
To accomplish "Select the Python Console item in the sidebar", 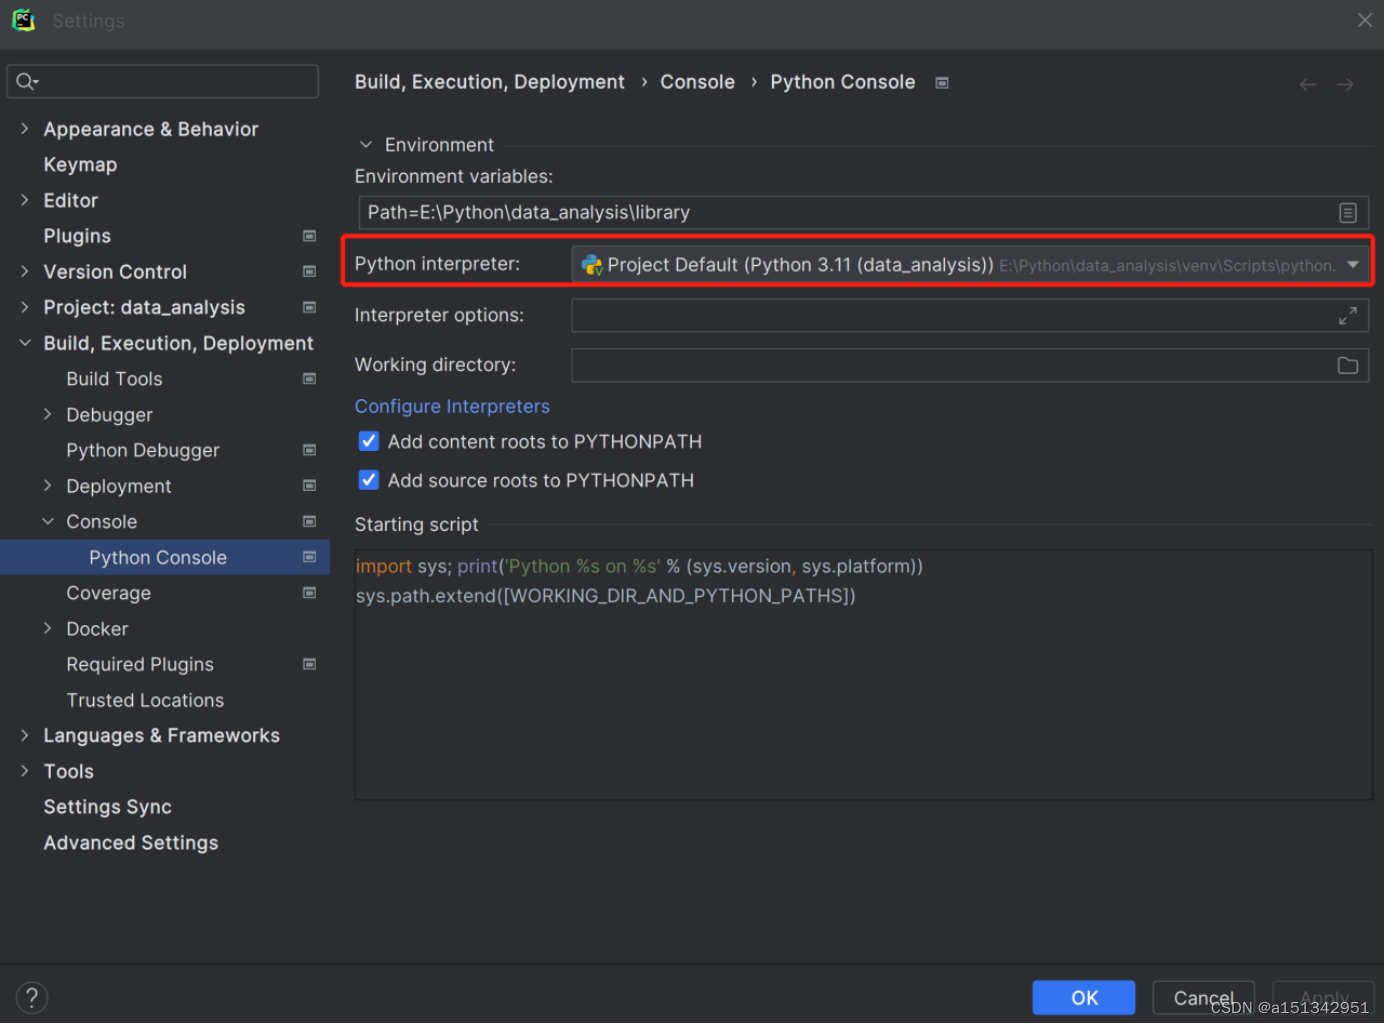I will (157, 557).
